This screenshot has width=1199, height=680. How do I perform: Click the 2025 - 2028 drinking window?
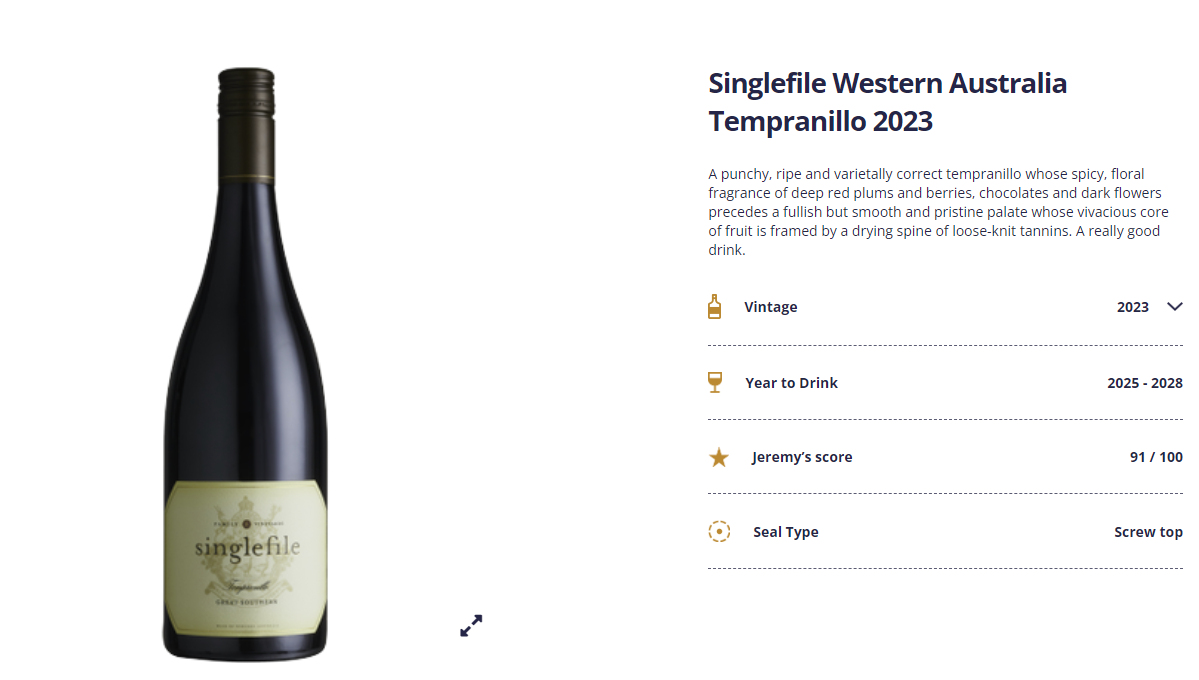(1145, 382)
